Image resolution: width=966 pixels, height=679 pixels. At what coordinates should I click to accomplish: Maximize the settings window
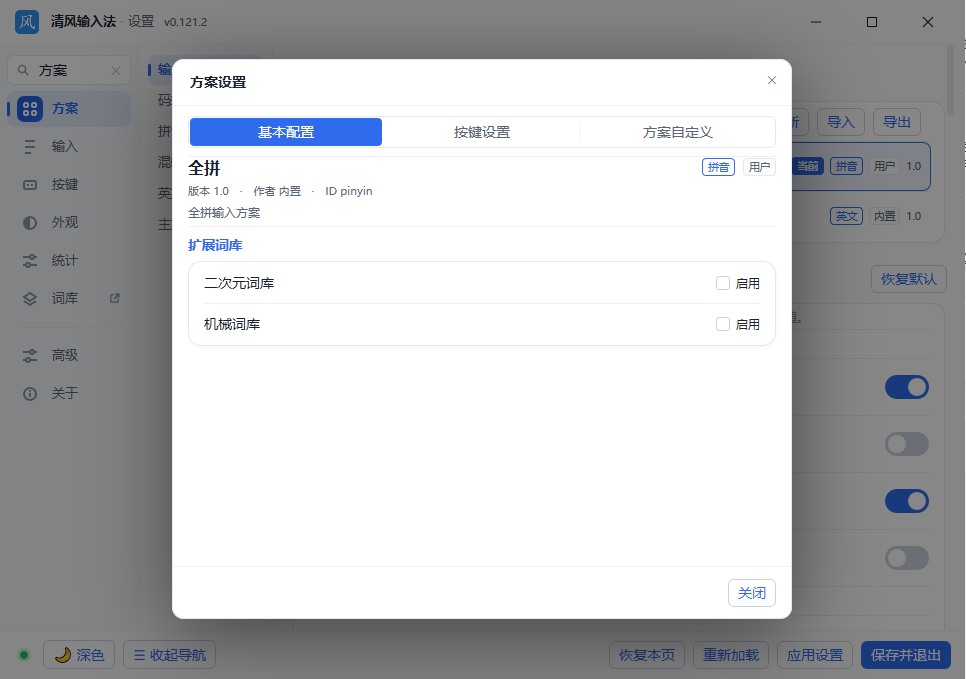[x=872, y=22]
